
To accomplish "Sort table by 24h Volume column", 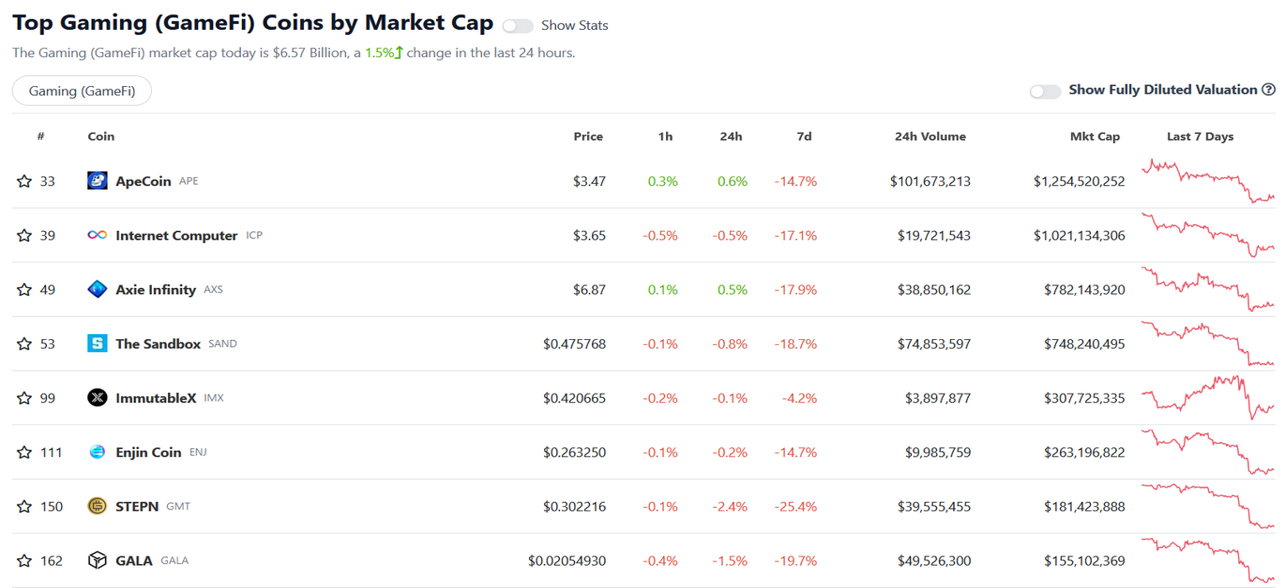I will click(930, 136).
